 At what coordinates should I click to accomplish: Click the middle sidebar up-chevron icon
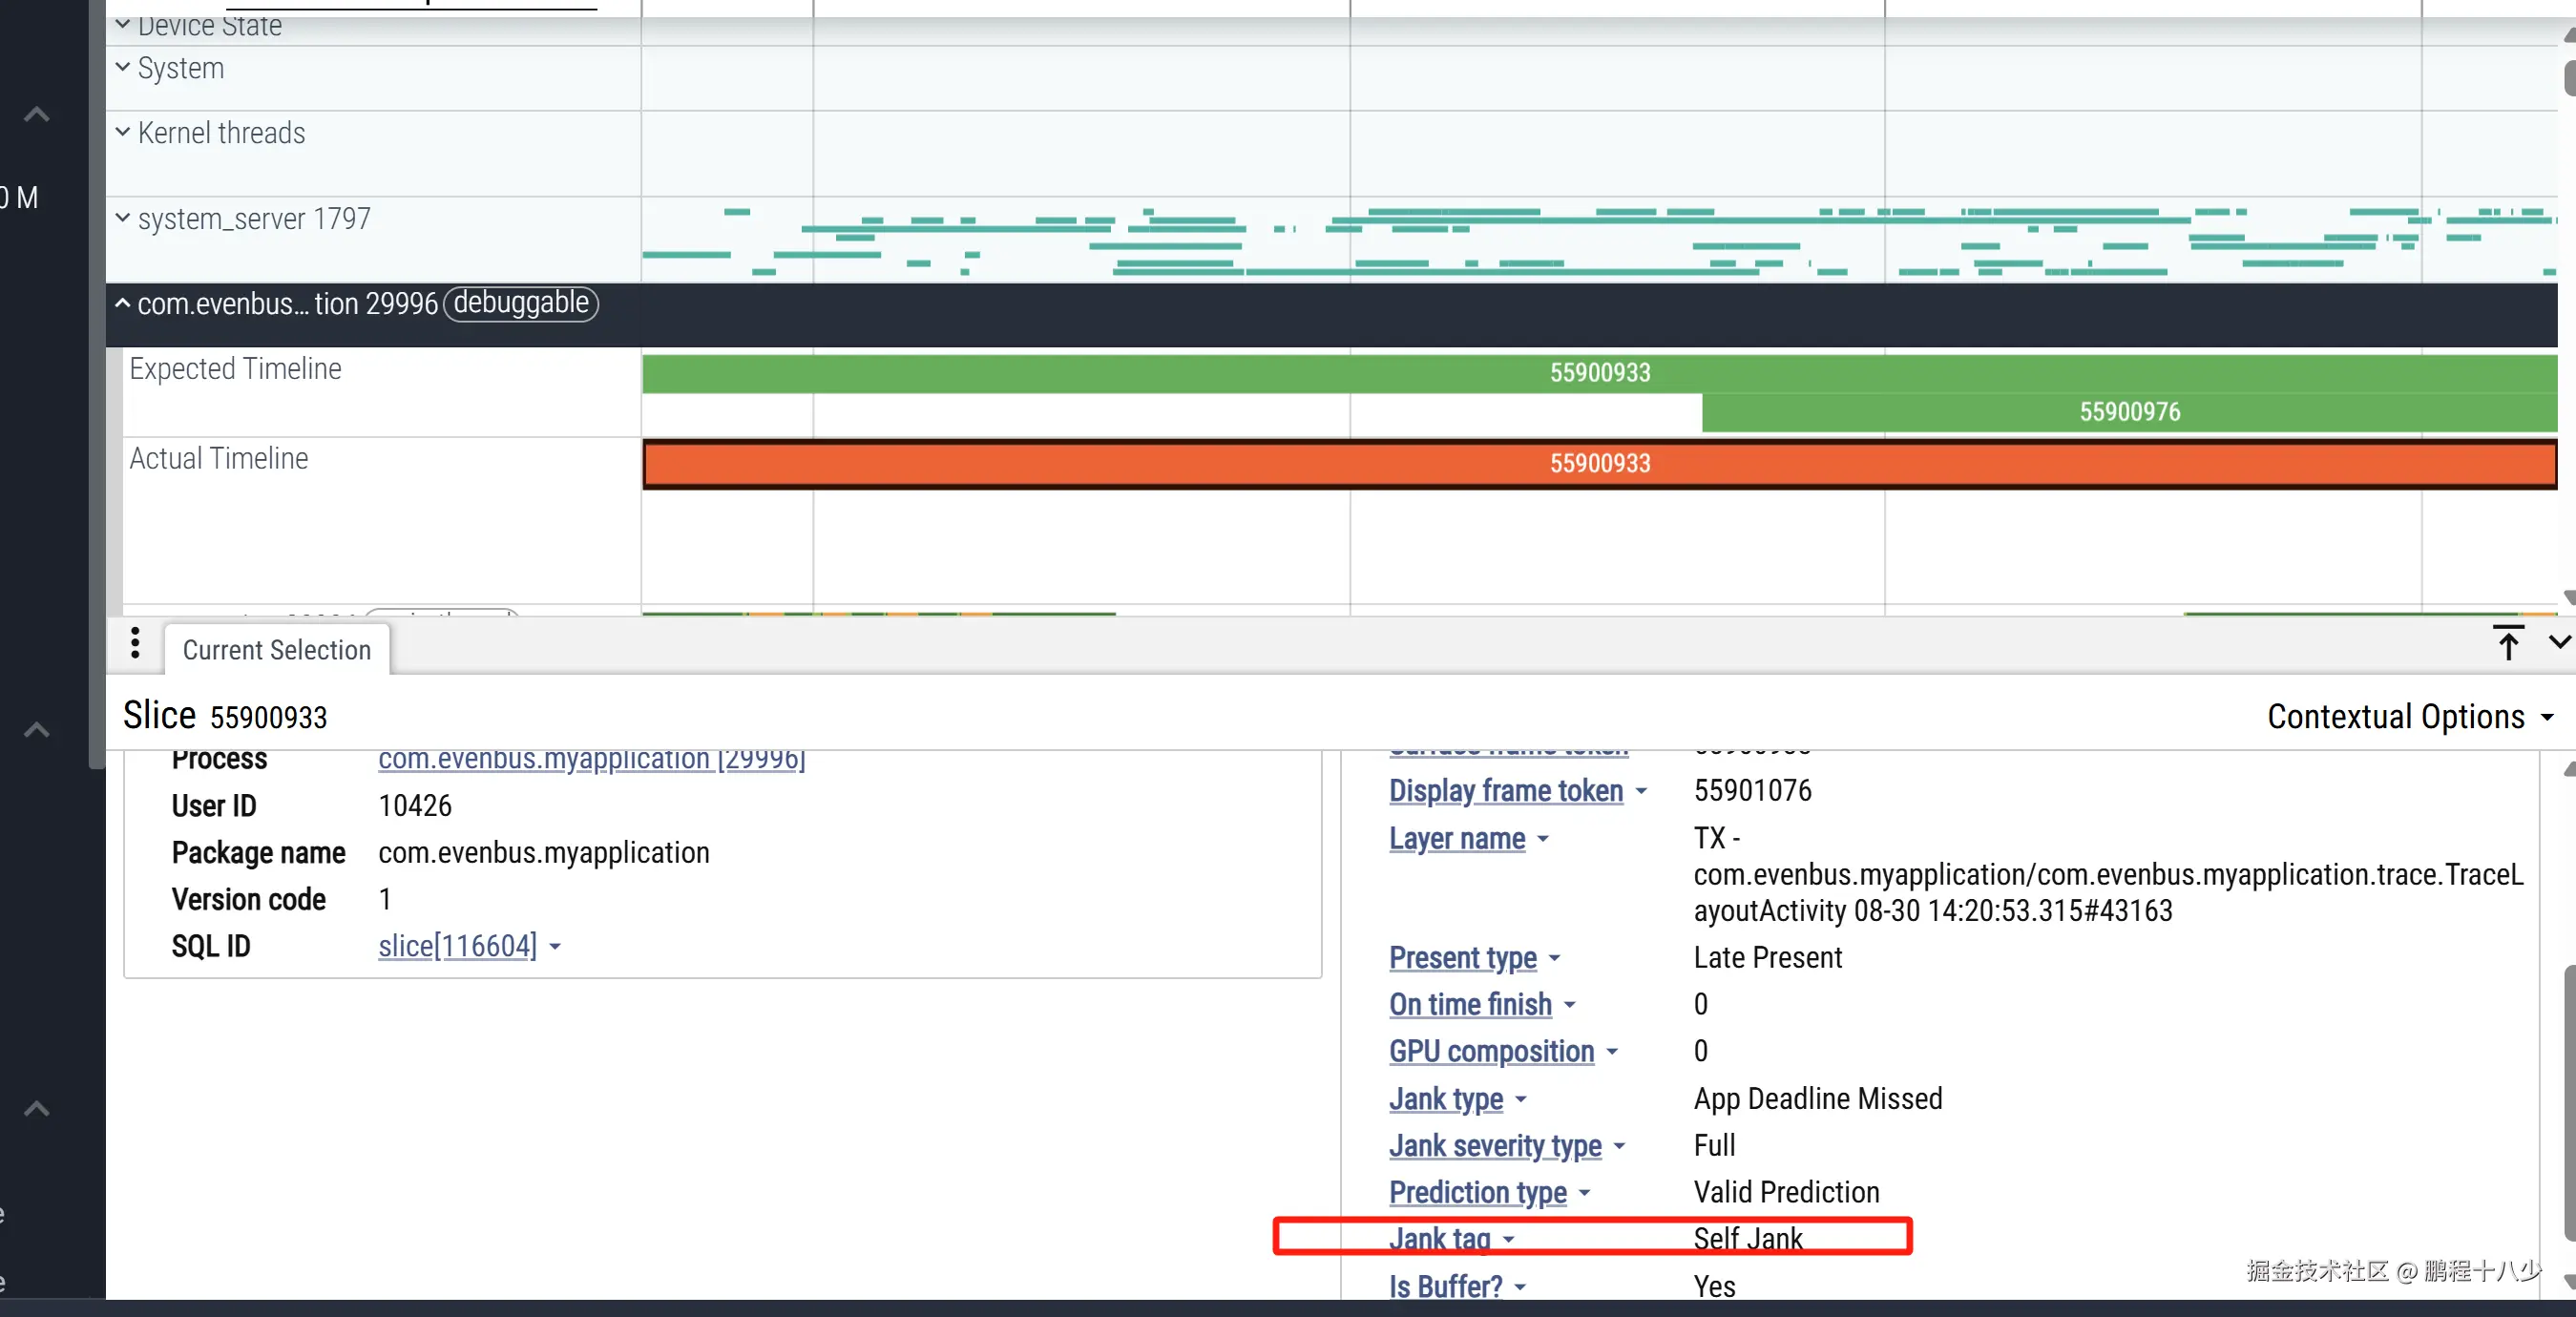point(37,730)
